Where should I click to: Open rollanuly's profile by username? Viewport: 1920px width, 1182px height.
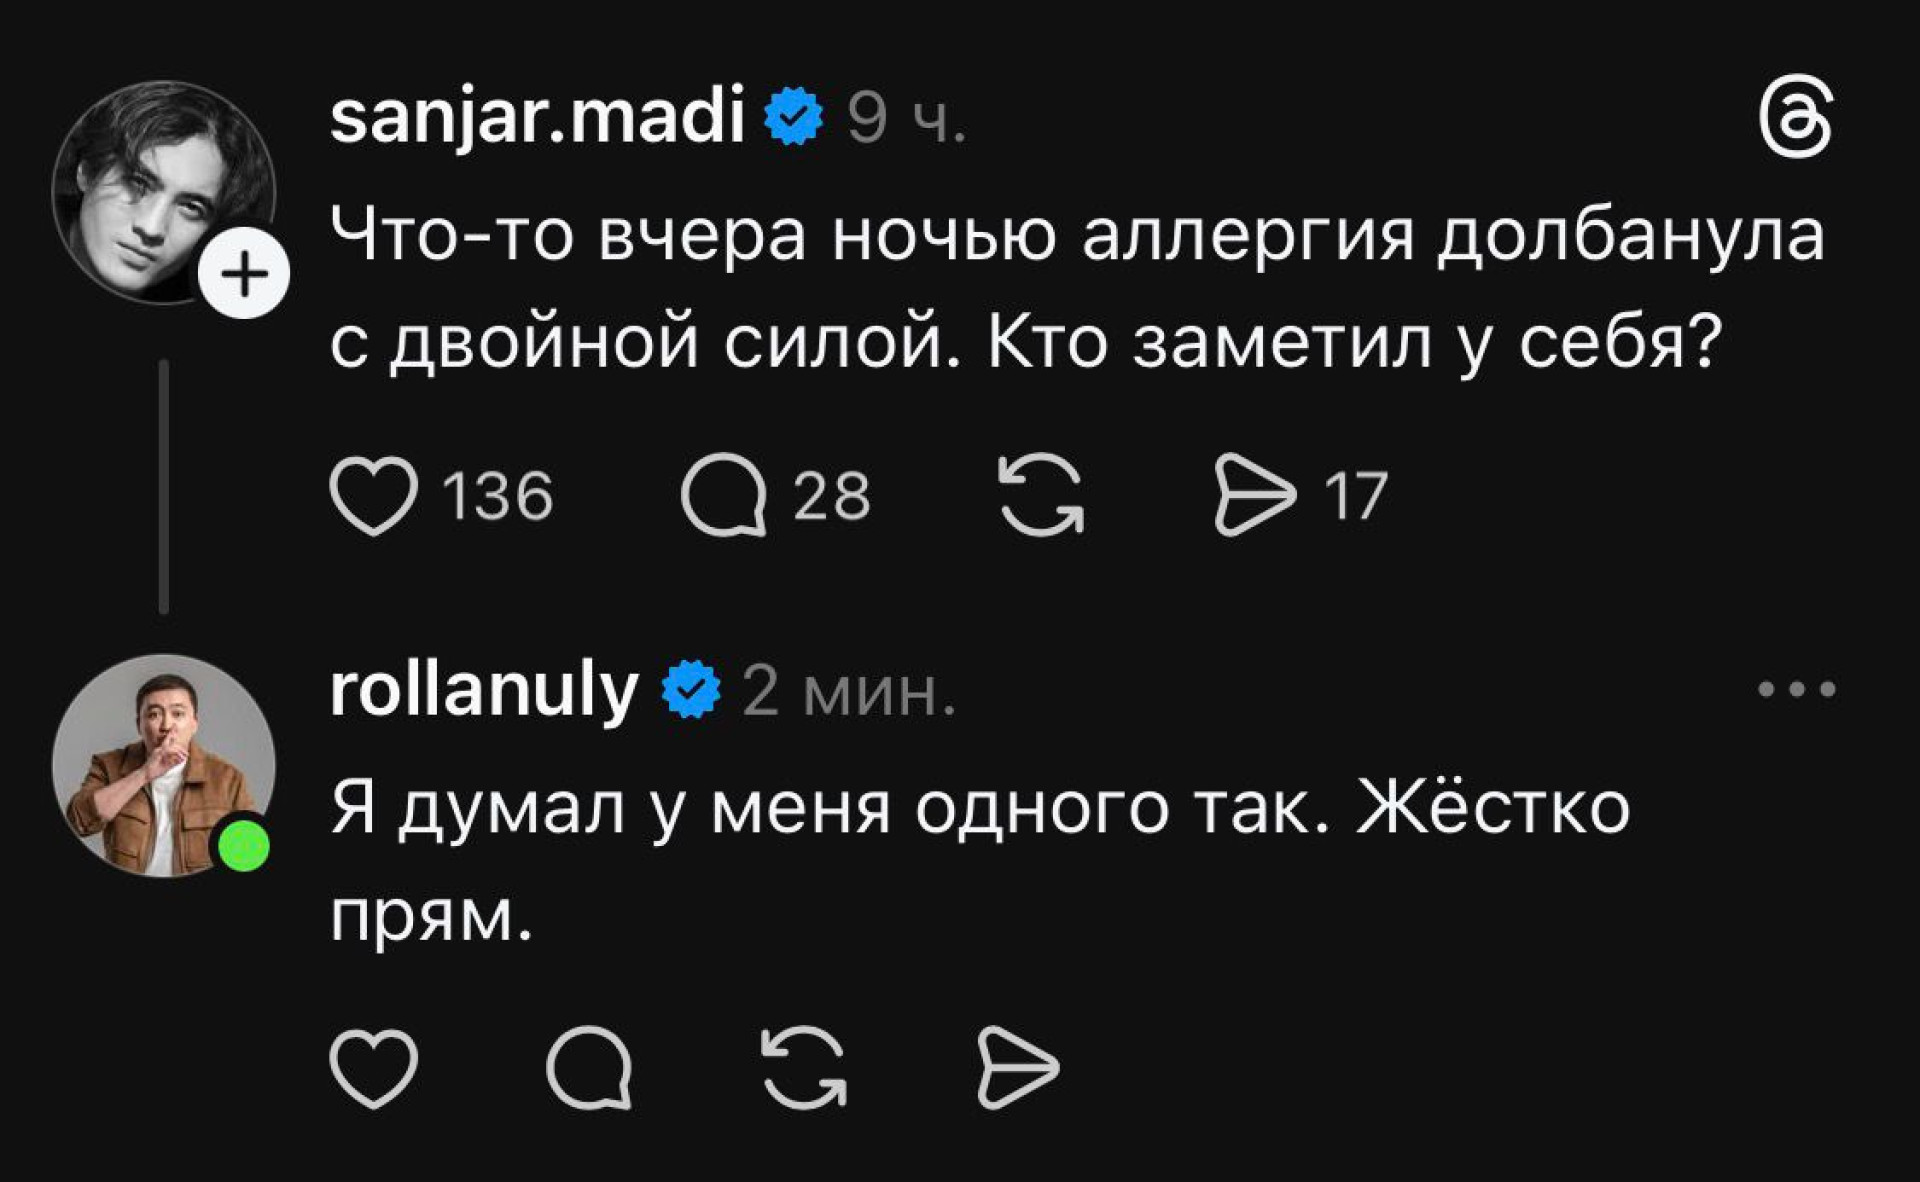pyautogui.click(x=484, y=690)
